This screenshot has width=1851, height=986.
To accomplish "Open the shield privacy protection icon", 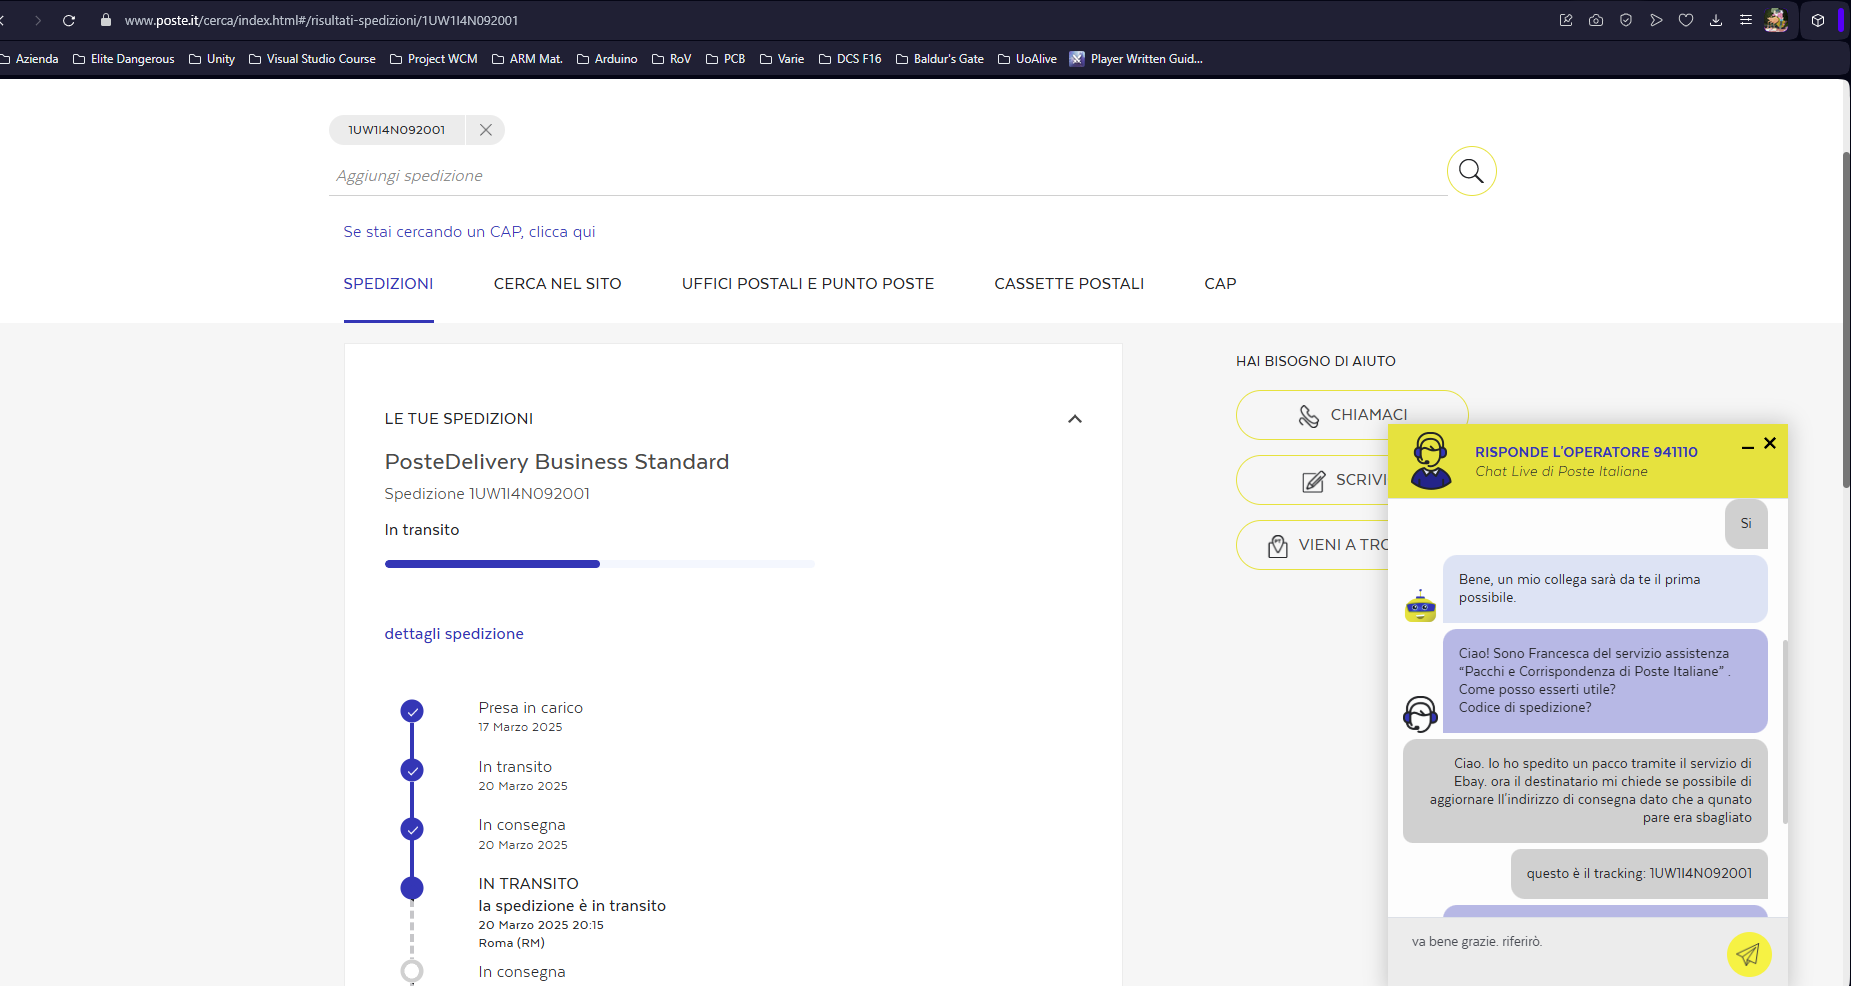I will [1626, 20].
